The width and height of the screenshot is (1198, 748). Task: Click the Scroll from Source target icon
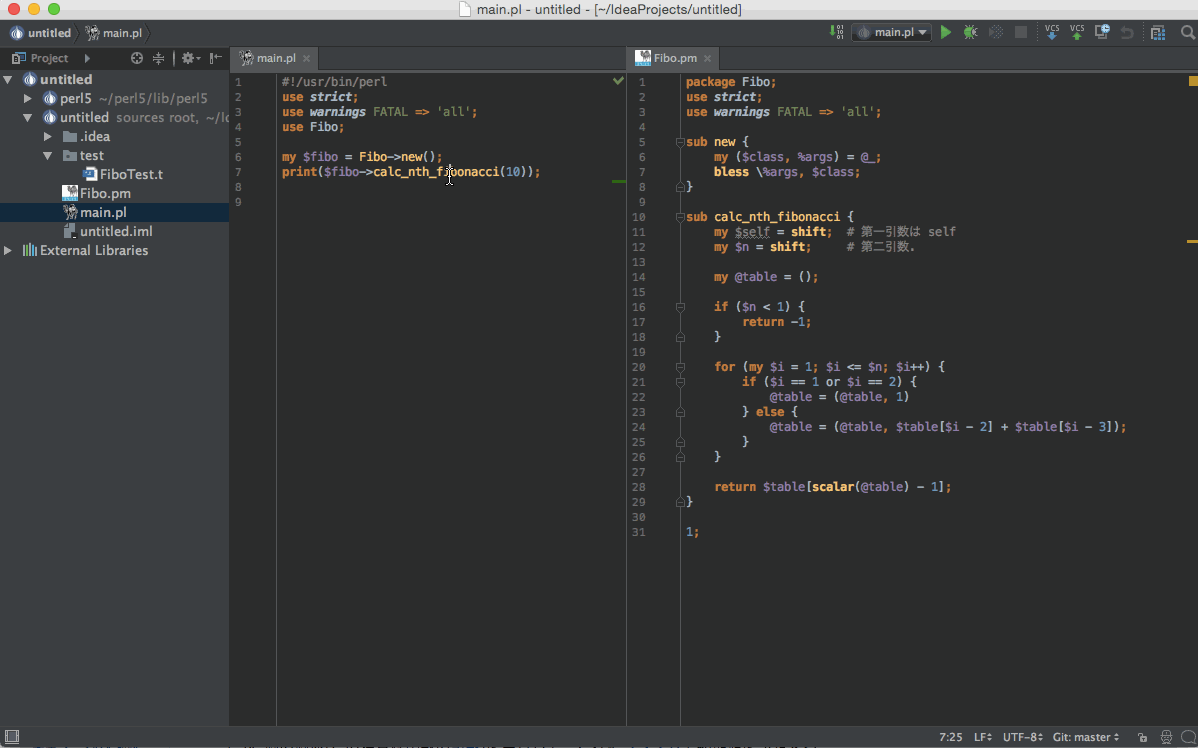pyautogui.click(x=137, y=58)
